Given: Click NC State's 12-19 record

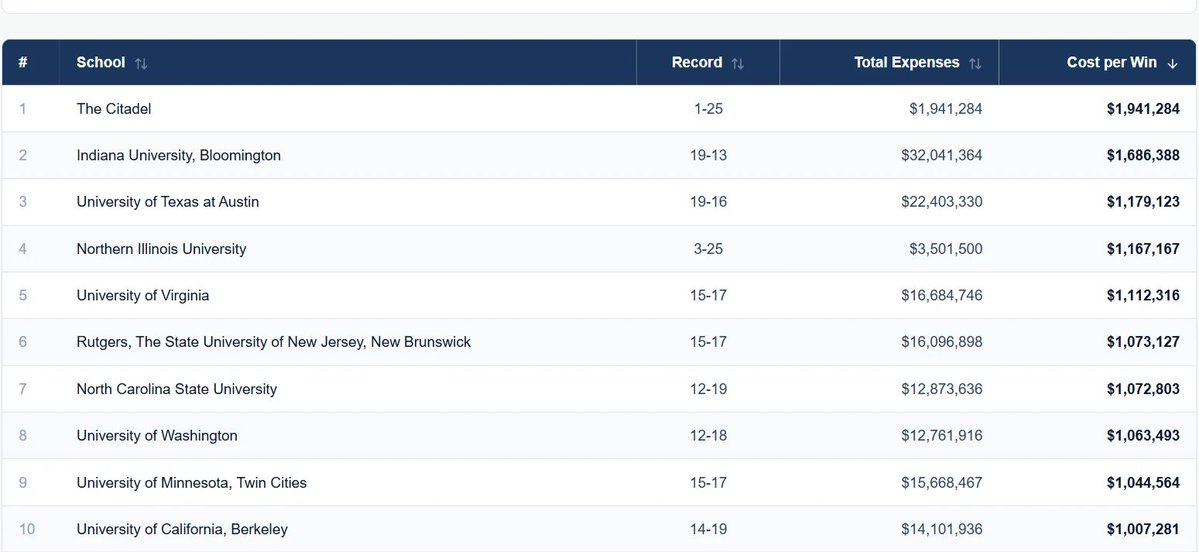Looking at the screenshot, I should pos(708,388).
